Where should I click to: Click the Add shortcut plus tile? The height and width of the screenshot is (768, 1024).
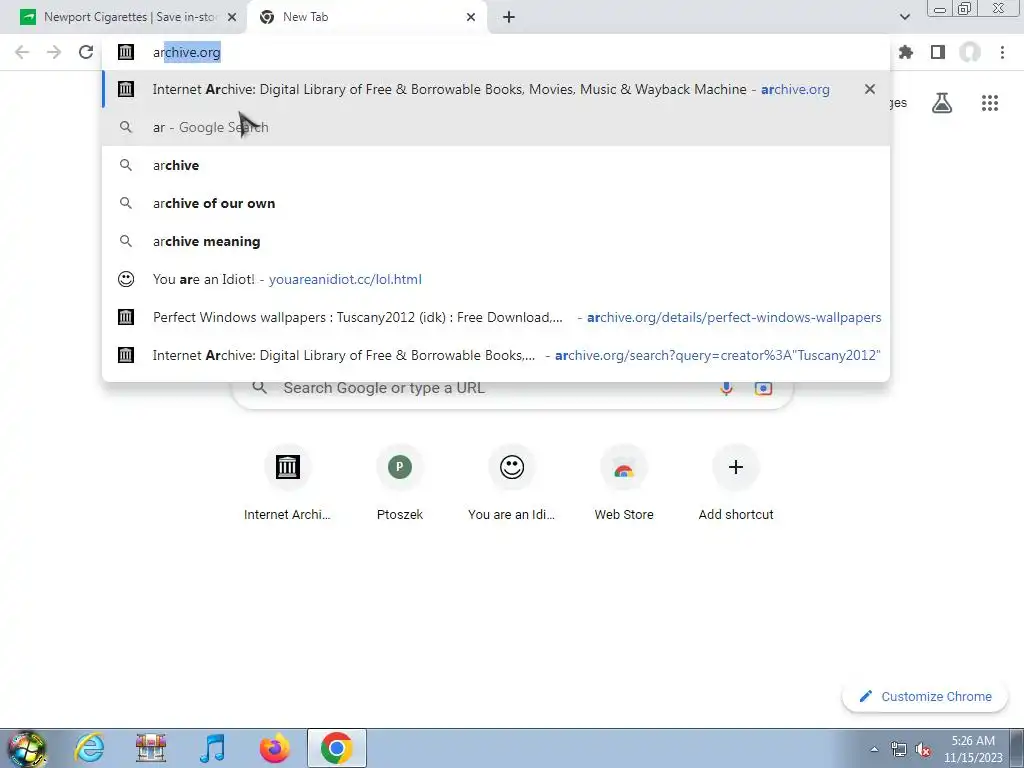click(x=736, y=483)
